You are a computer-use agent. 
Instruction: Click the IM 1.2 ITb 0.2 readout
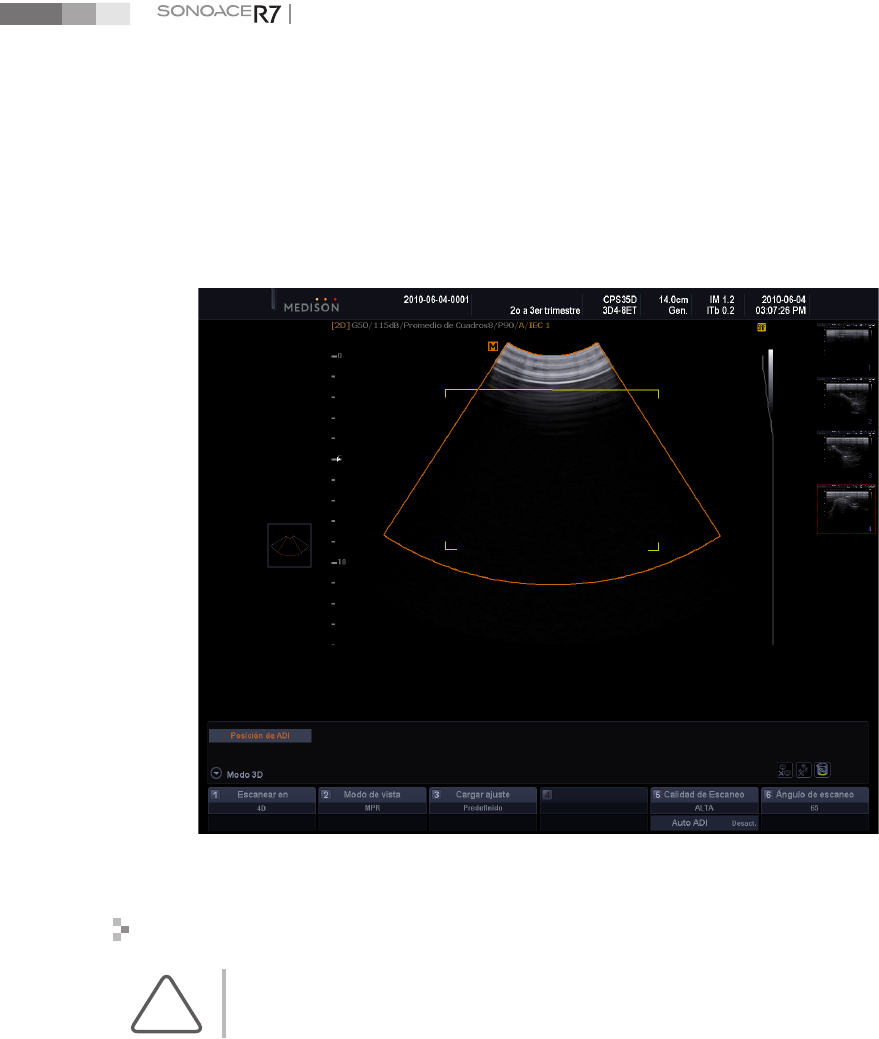pyautogui.click(x=720, y=305)
